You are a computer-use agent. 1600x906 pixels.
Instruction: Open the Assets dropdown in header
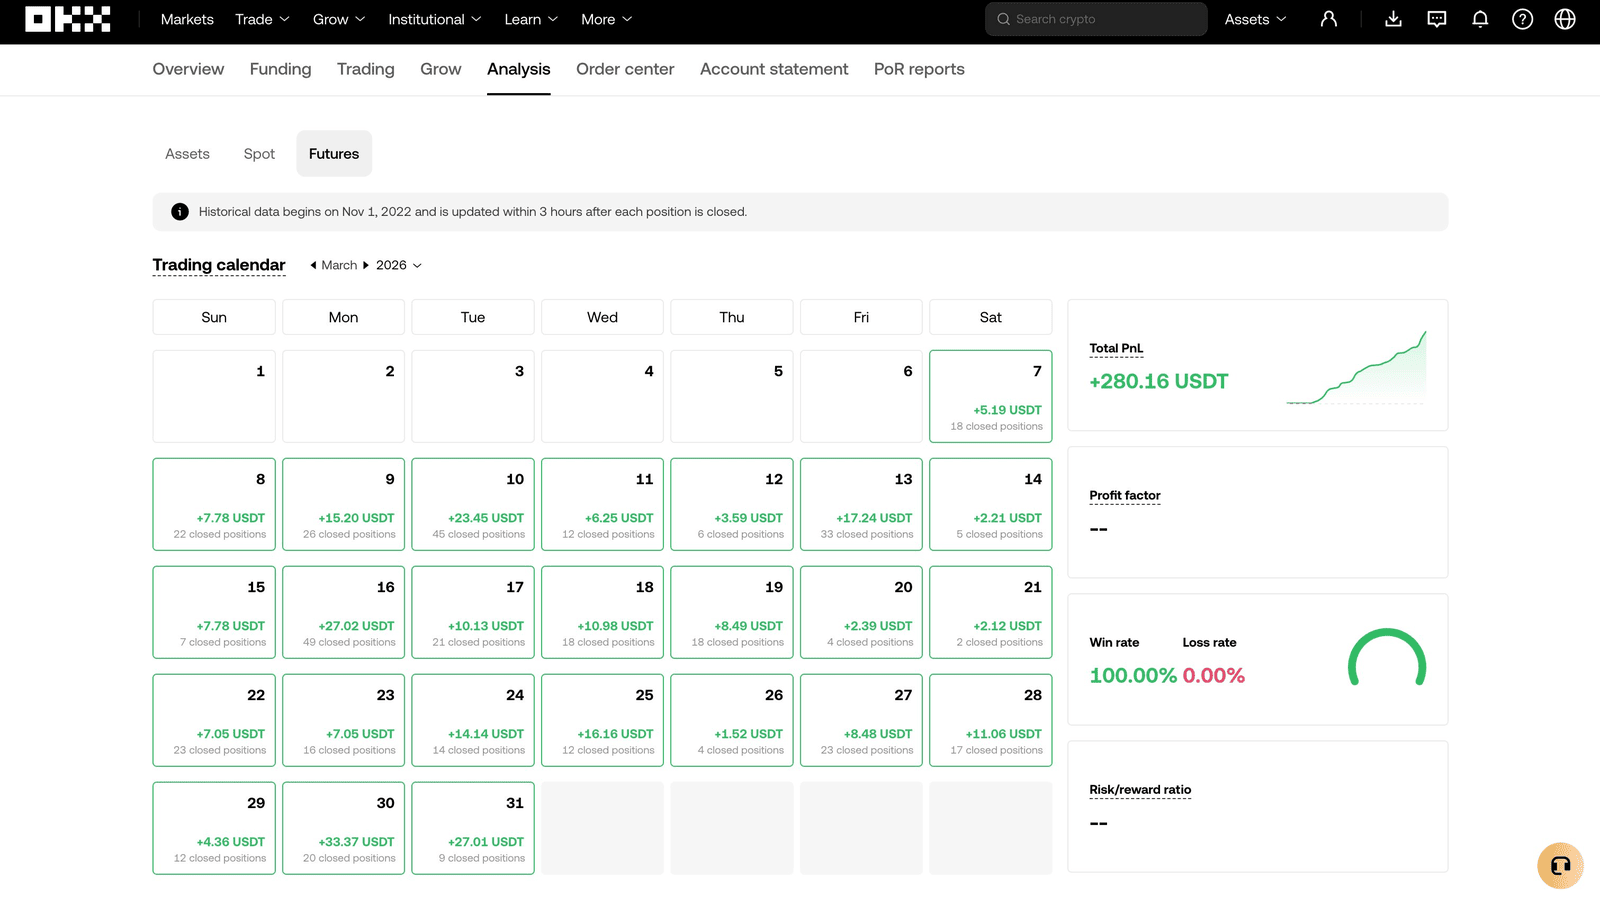[x=1256, y=19]
